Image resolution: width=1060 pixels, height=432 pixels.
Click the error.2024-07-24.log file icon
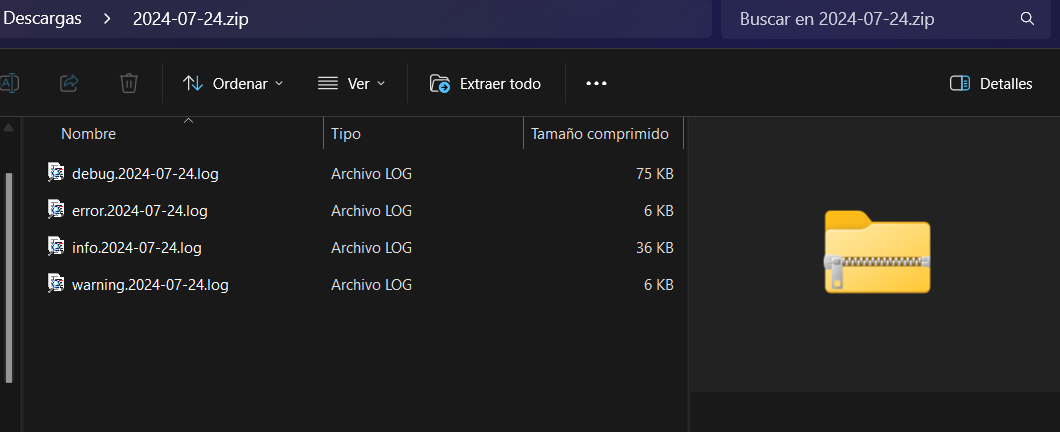[56, 209]
